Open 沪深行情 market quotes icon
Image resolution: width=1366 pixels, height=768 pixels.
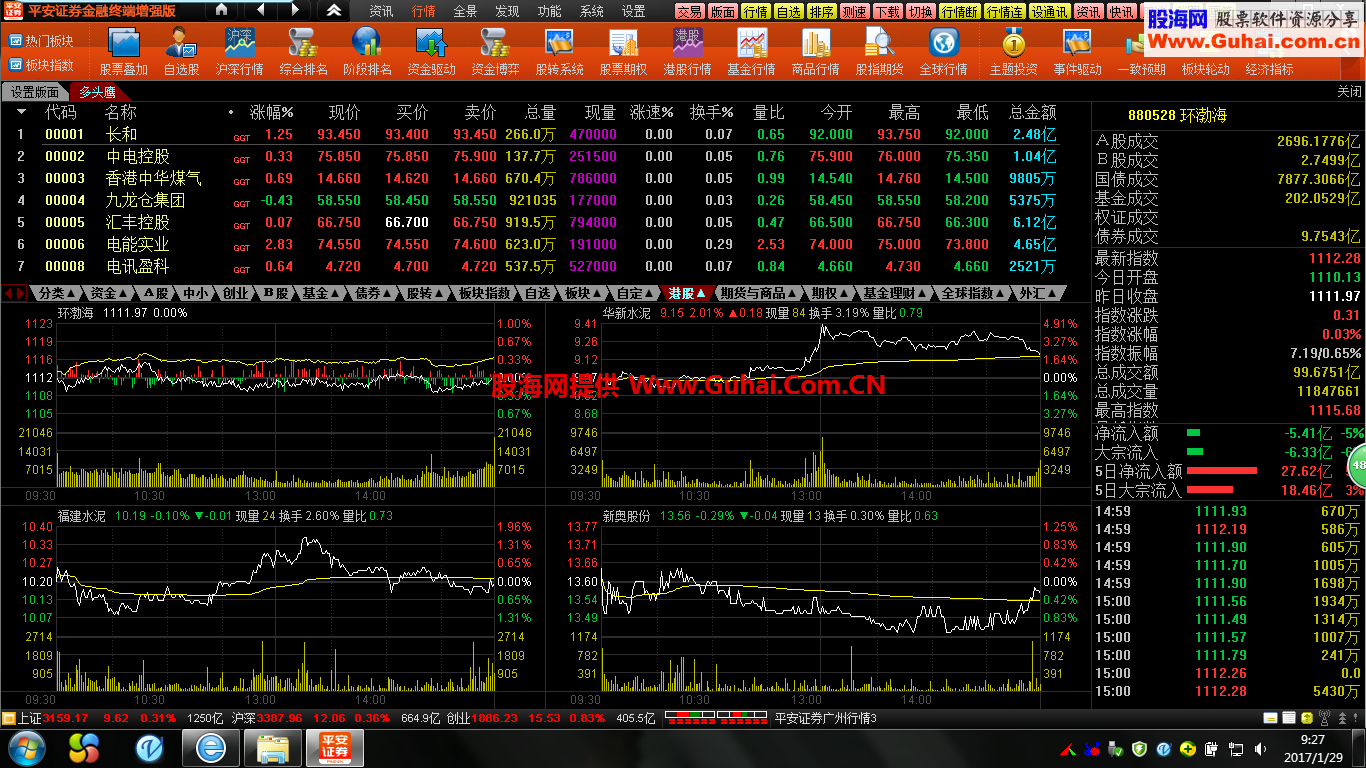click(x=239, y=51)
